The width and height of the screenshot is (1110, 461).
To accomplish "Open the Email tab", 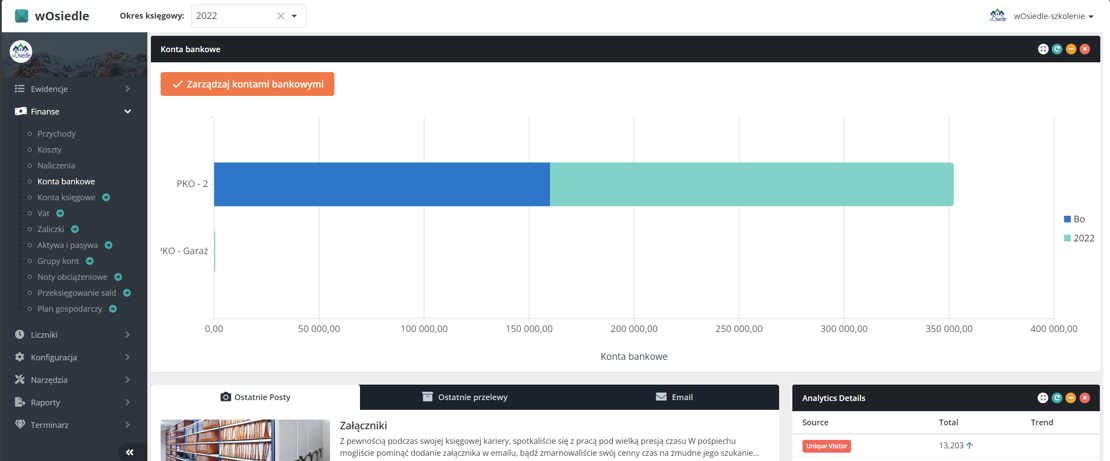I will tap(674, 397).
